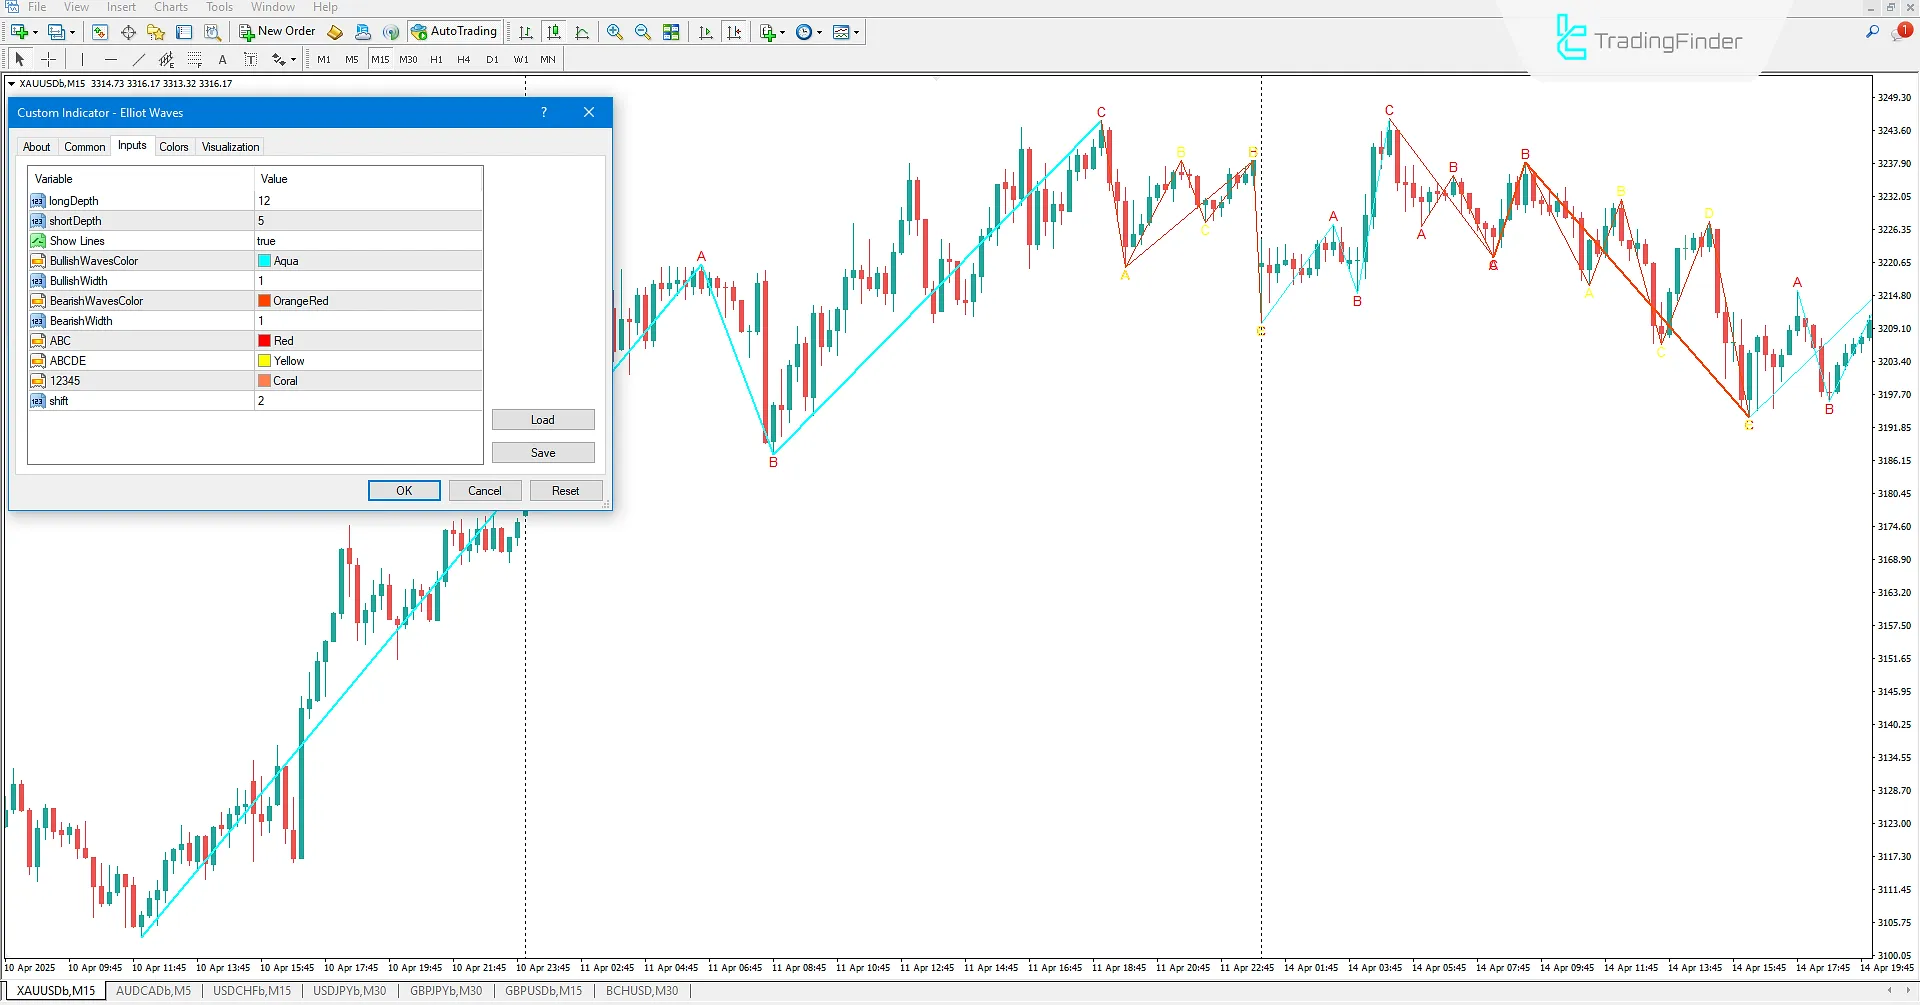This screenshot has height=1005, width=1920.
Task: Switch chart to line chart display
Action: (x=583, y=32)
